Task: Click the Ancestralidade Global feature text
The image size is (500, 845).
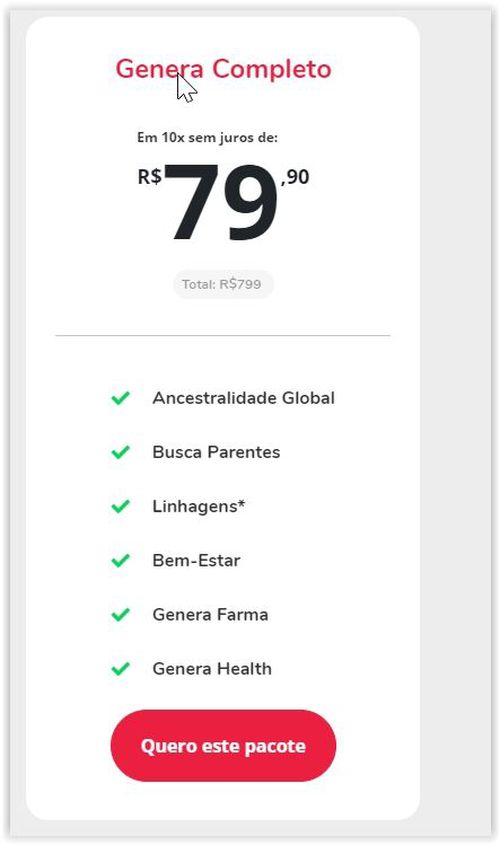Action: pyautogui.click(x=244, y=398)
